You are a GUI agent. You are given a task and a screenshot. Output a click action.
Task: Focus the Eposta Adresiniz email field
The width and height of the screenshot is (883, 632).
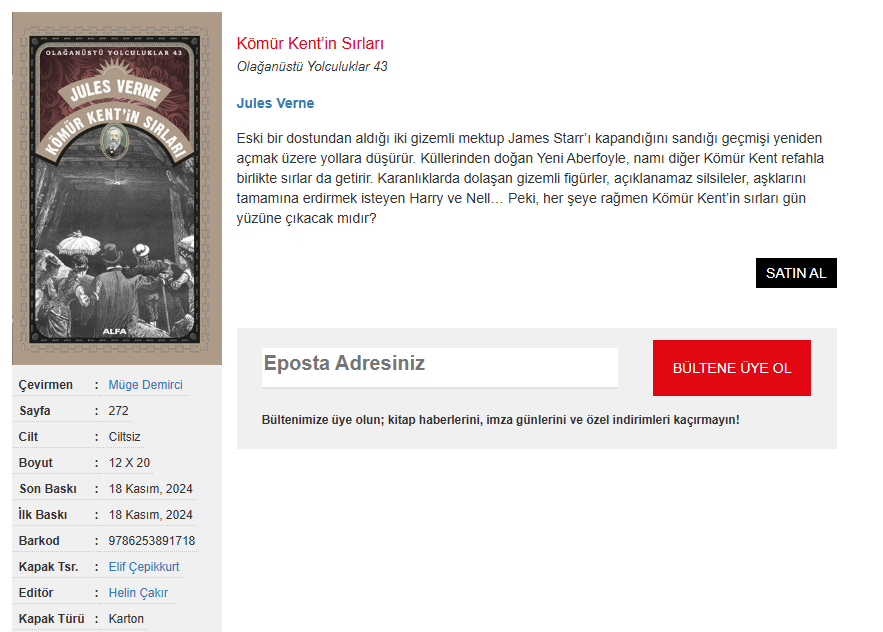click(x=440, y=368)
